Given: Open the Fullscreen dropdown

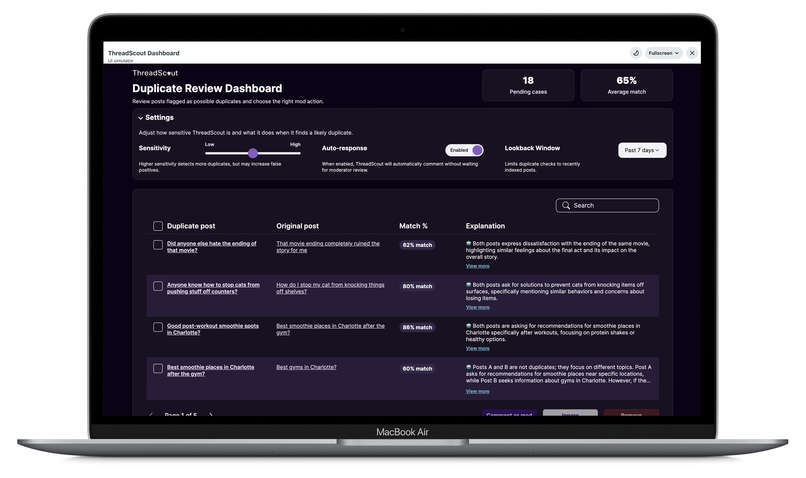Looking at the screenshot, I should 664,53.
